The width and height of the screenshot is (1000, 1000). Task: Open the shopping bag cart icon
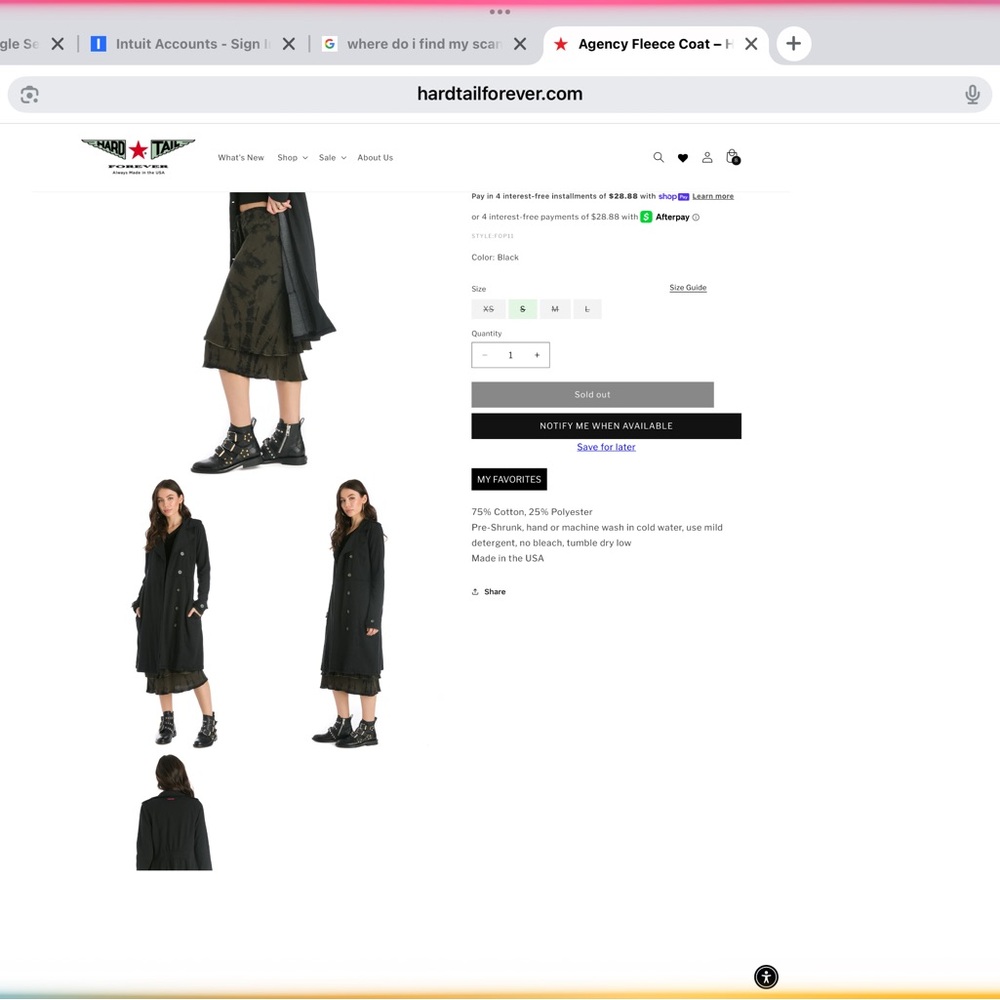tap(733, 157)
